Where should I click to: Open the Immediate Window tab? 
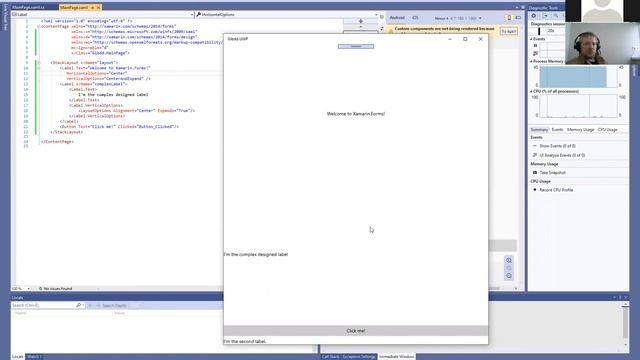[x=396, y=357]
